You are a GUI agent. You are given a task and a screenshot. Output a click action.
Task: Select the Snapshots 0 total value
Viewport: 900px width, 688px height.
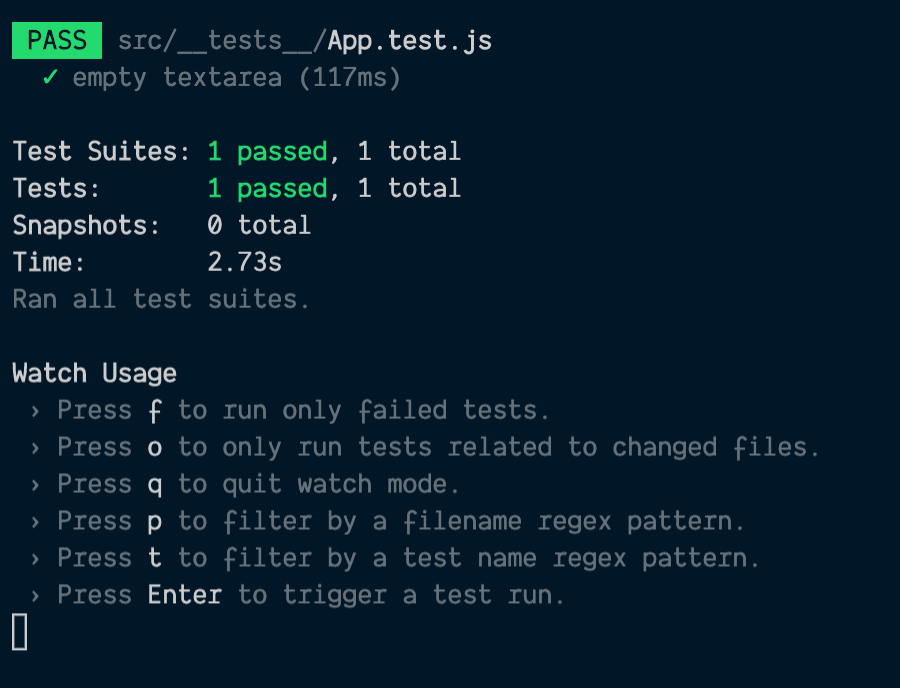259,226
